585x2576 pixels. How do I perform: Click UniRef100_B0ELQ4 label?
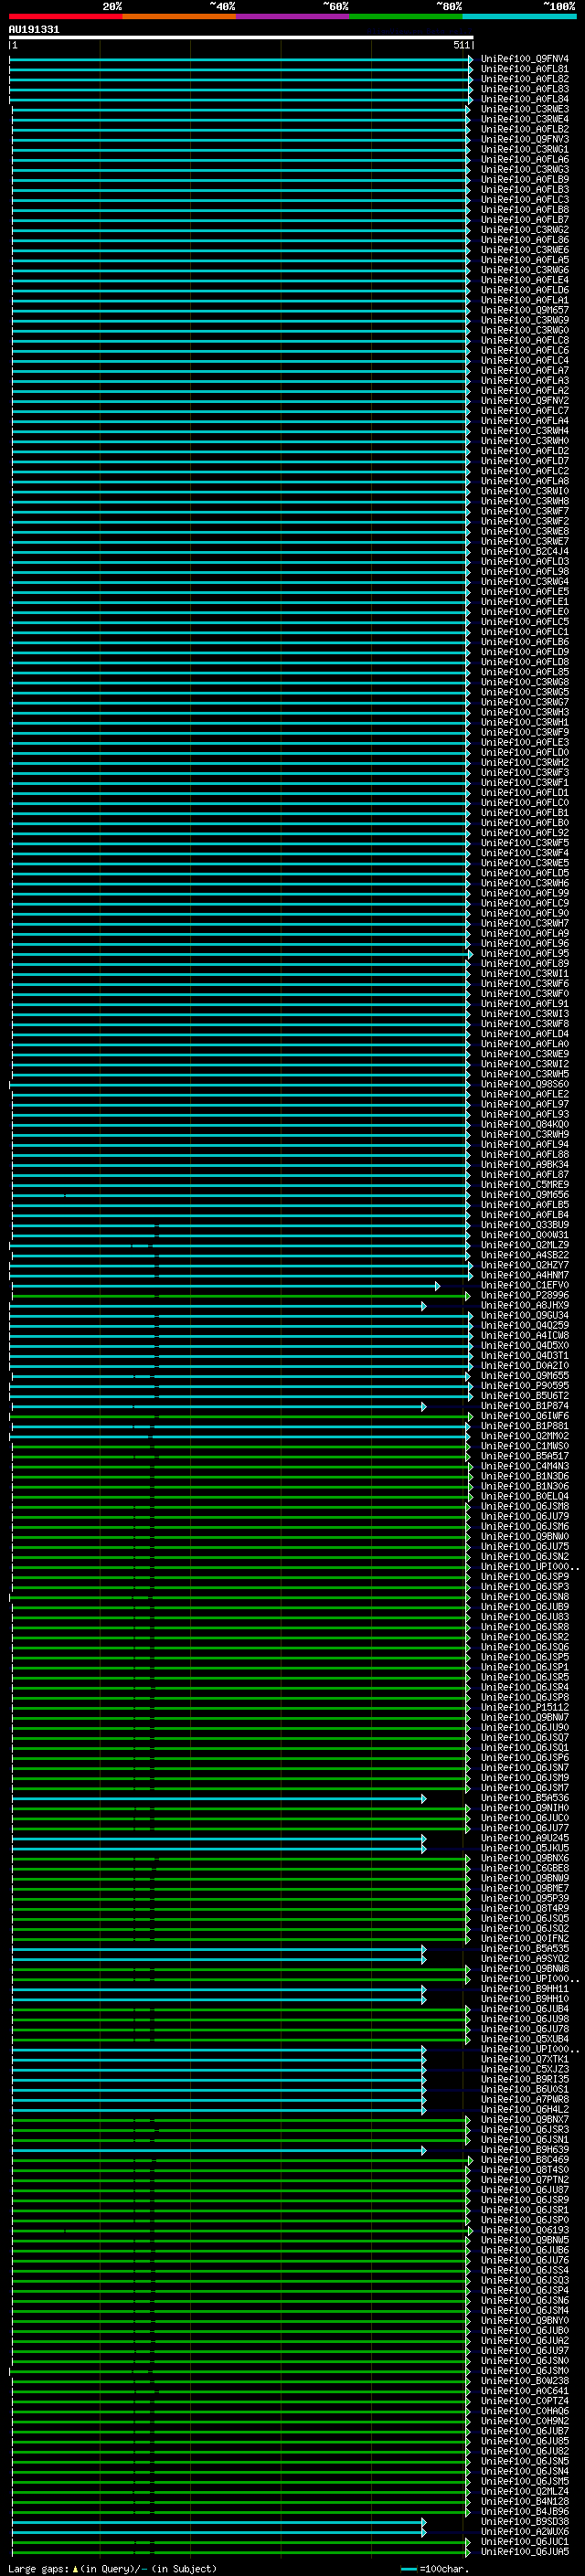click(x=525, y=1497)
